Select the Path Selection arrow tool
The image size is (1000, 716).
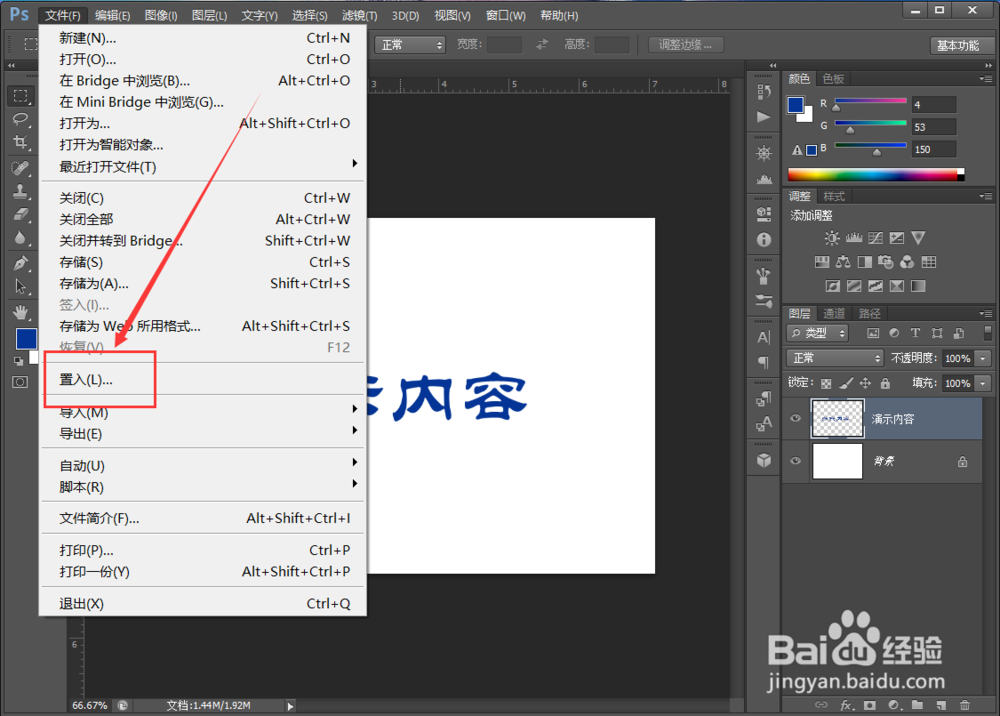[20, 286]
